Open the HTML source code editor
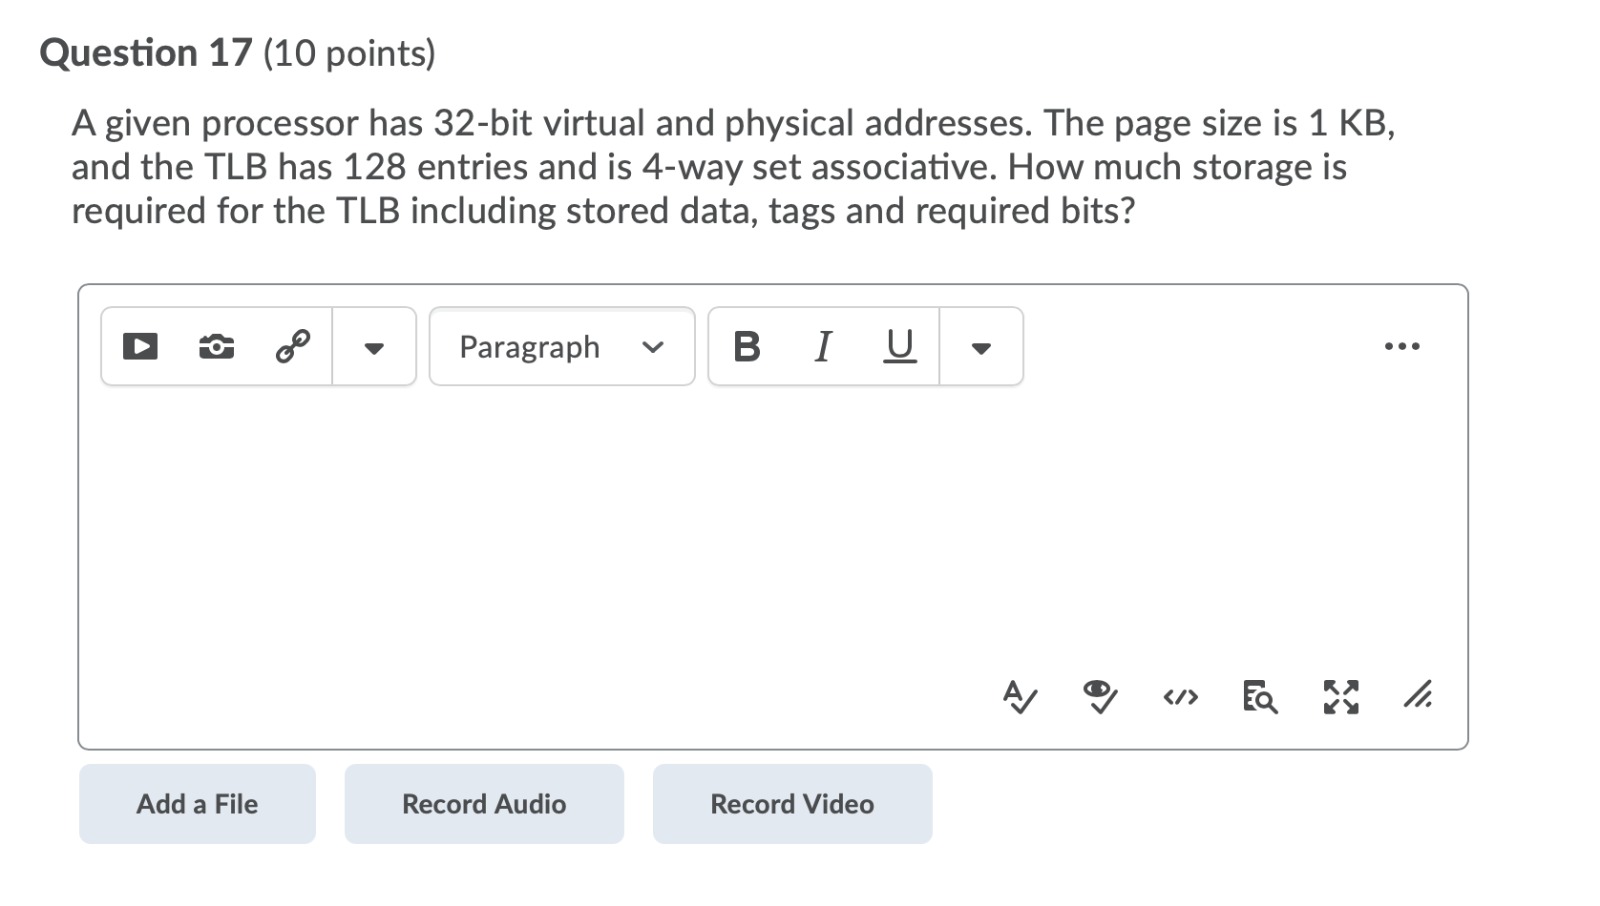1600x906 pixels. click(x=1180, y=698)
